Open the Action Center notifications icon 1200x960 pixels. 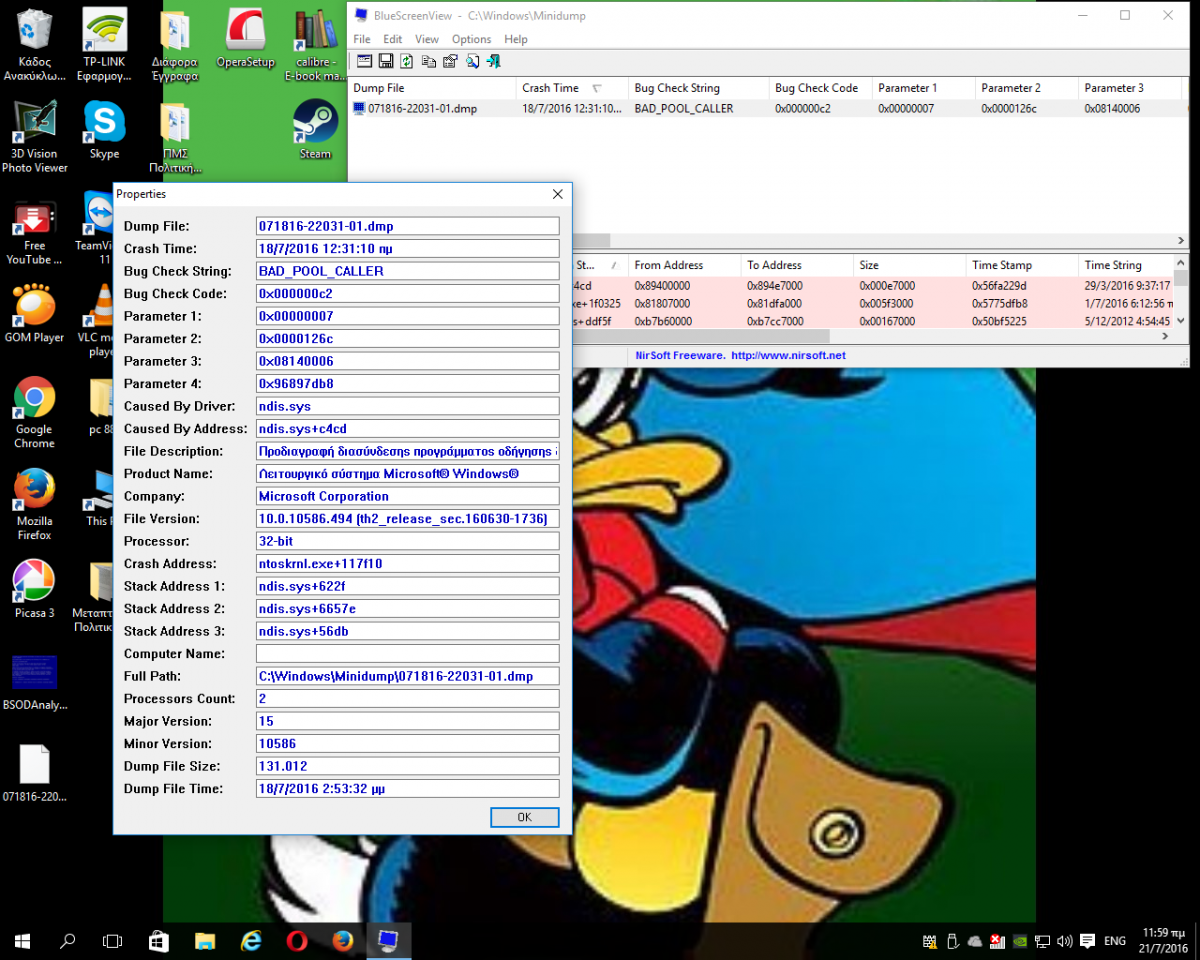point(1087,941)
